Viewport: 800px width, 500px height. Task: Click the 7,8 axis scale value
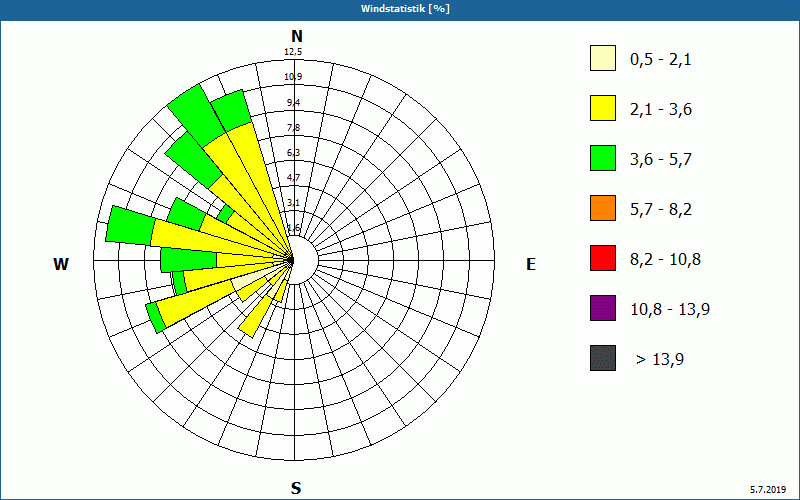[293, 128]
